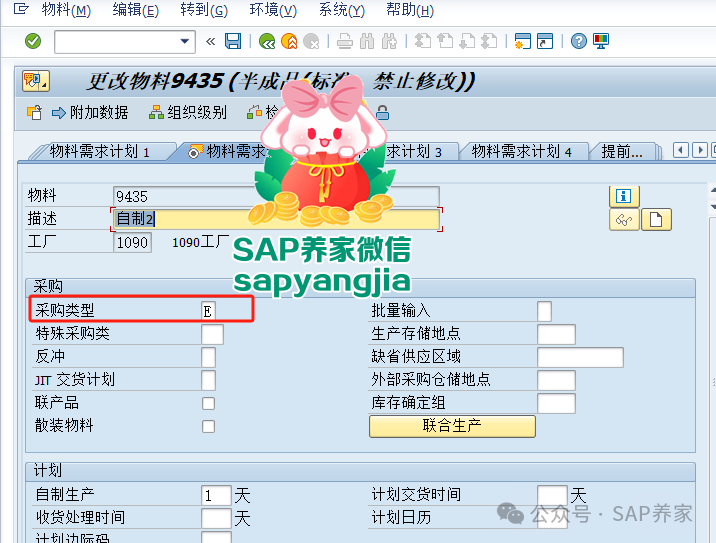
Task: Collapse the command field with the double-arrow icon
Action: coord(210,42)
